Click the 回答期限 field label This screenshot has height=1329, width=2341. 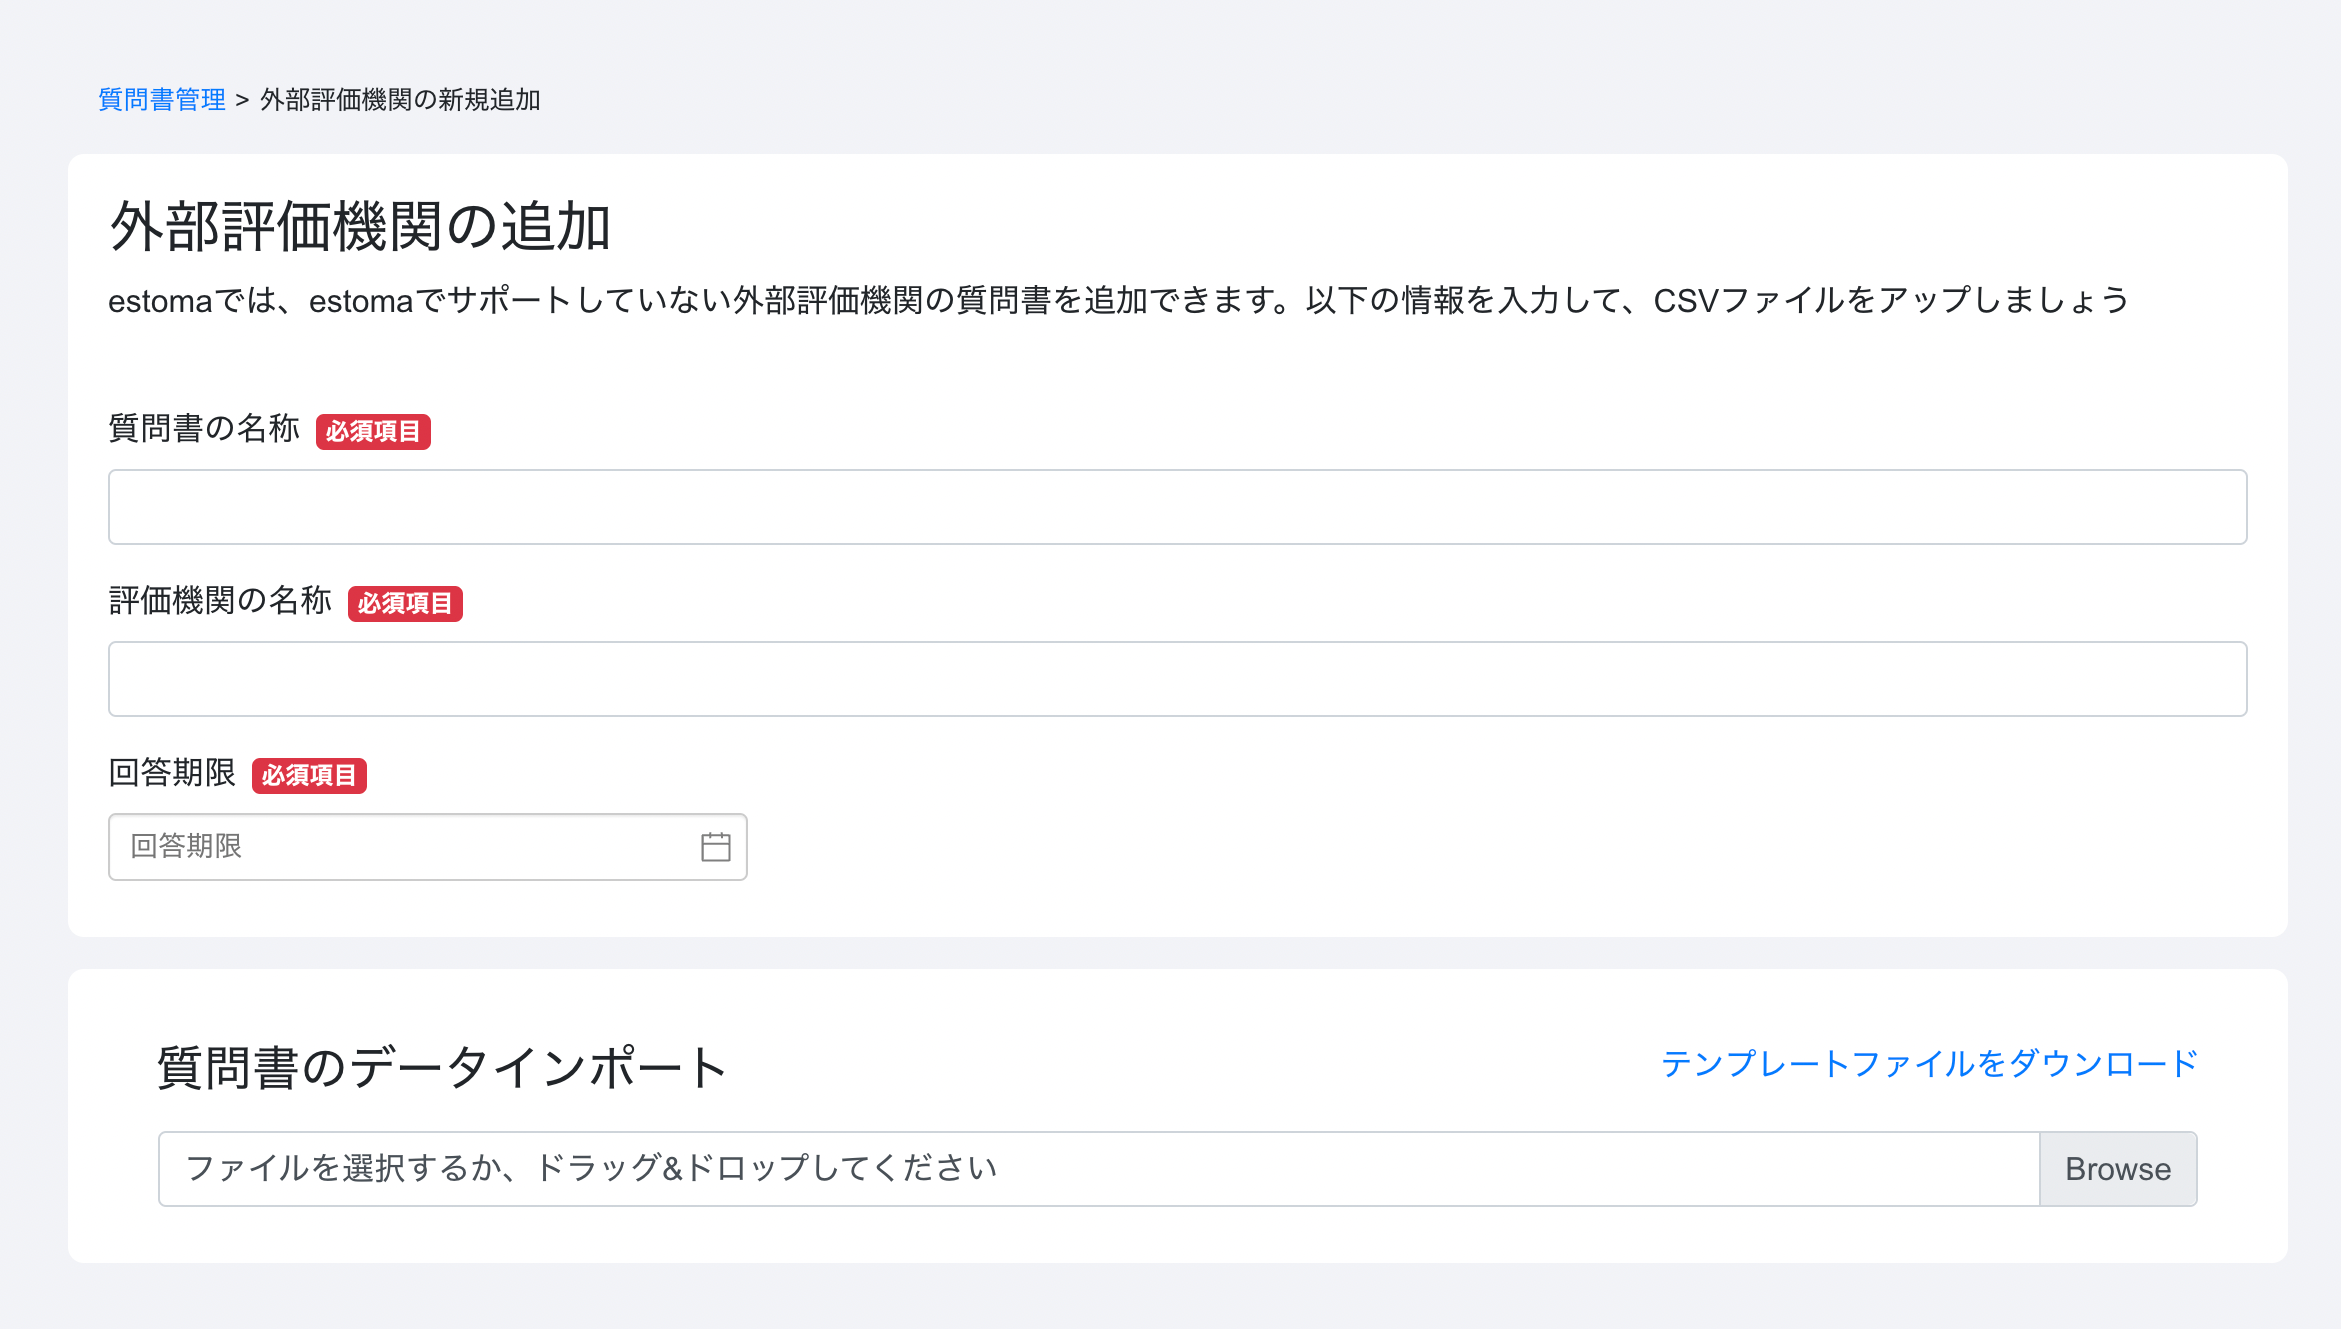click(172, 773)
